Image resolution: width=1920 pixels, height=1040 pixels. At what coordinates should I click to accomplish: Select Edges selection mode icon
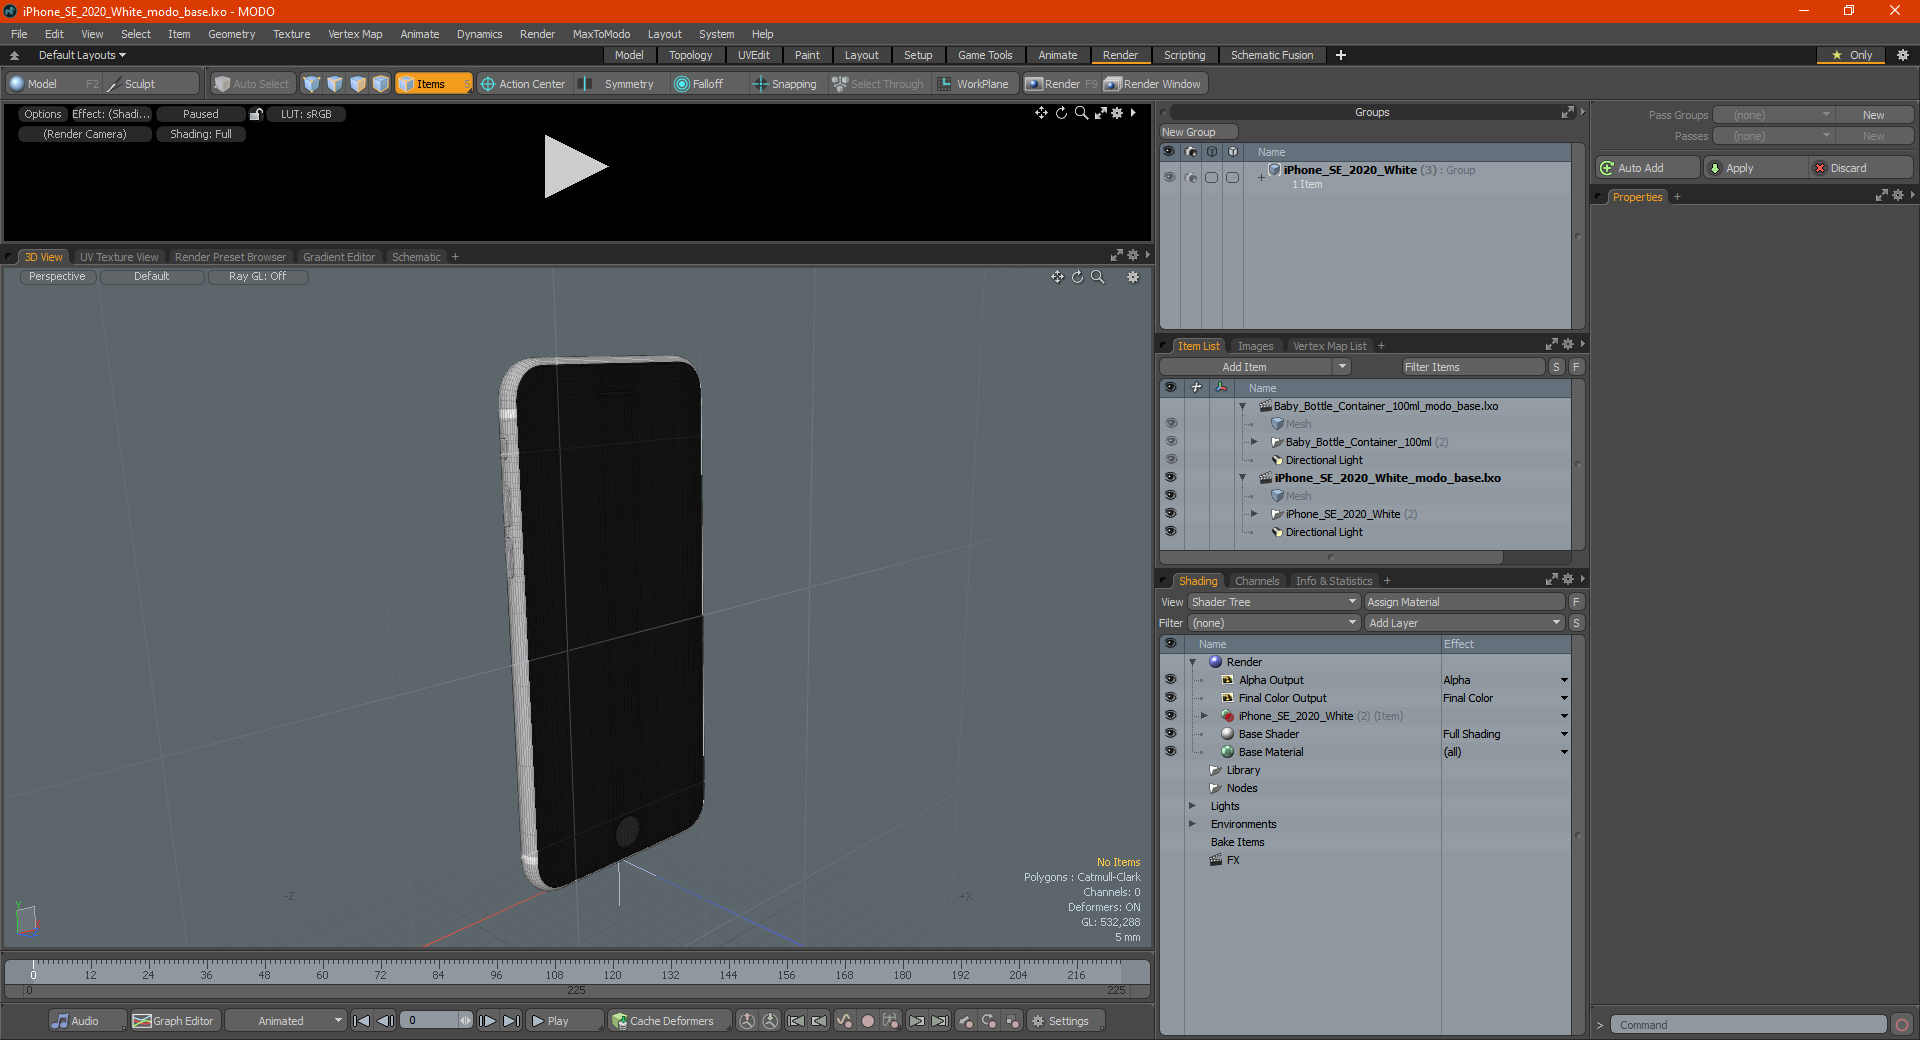[x=335, y=84]
